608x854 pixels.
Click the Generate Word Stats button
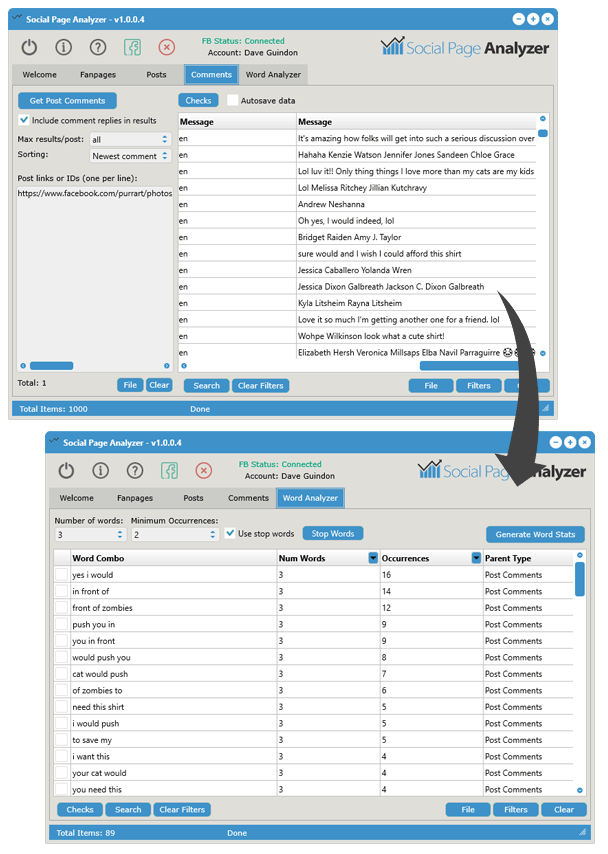pyautogui.click(x=535, y=534)
